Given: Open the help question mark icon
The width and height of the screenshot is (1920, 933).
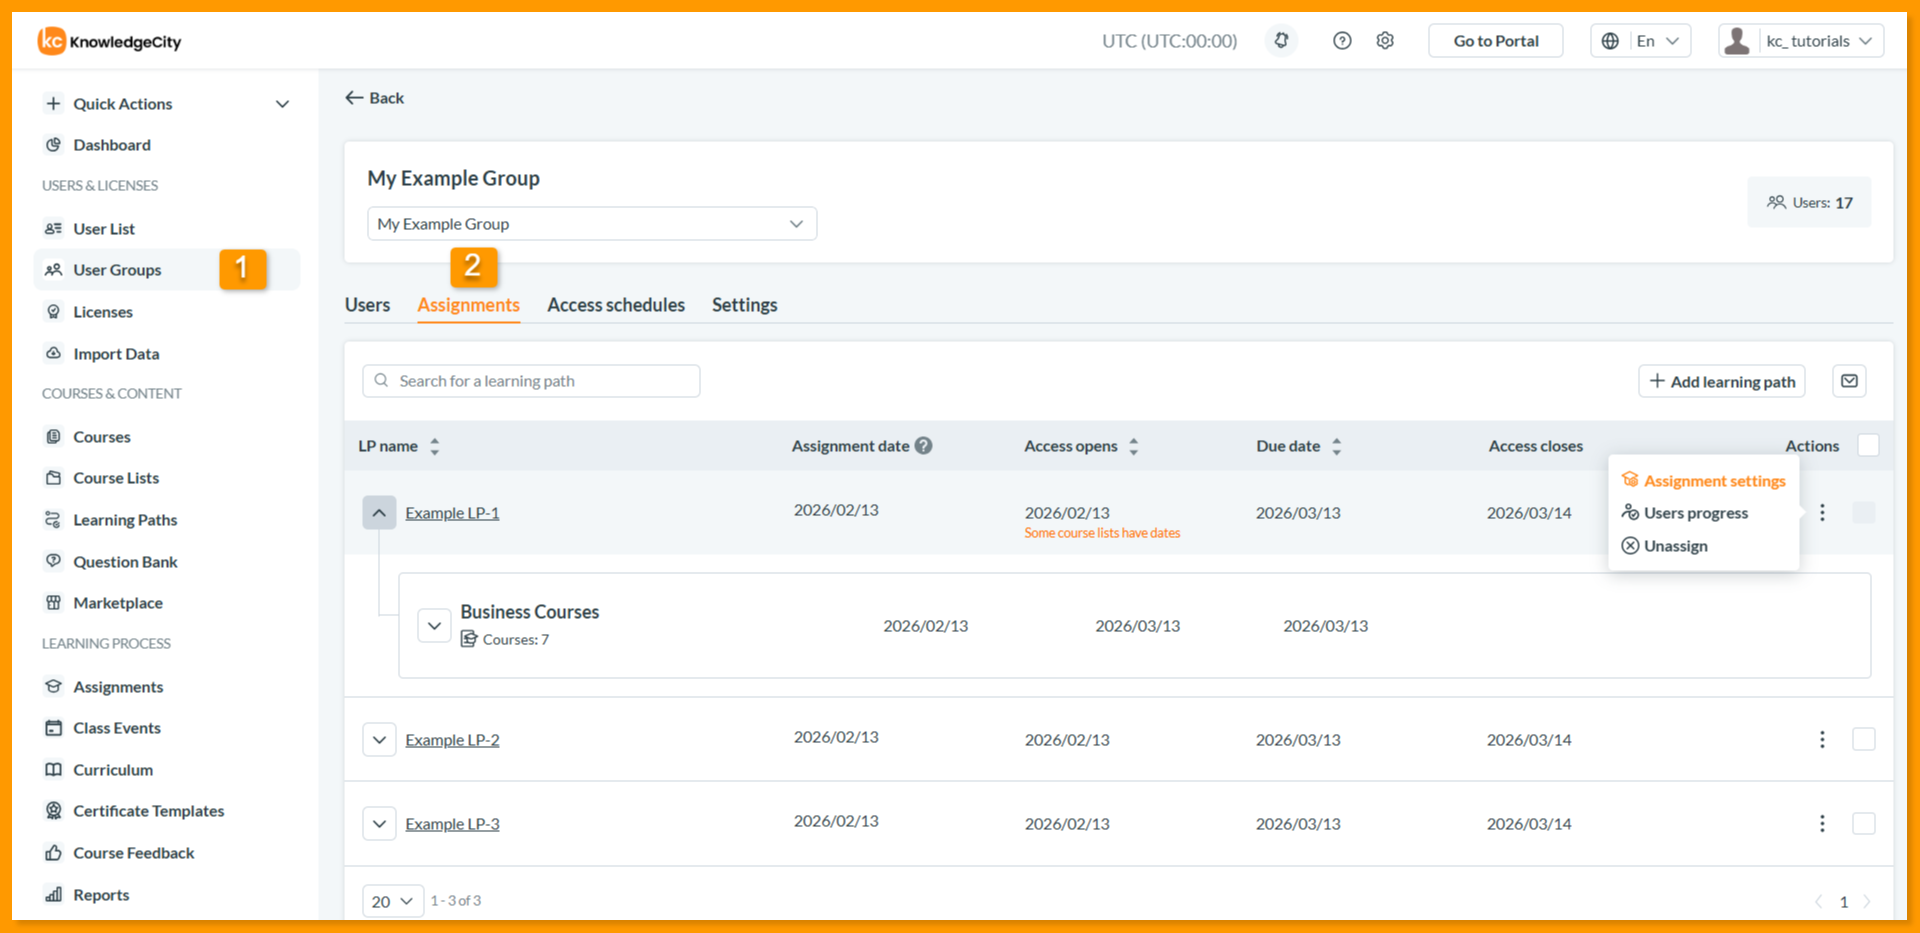Looking at the screenshot, I should point(1342,41).
